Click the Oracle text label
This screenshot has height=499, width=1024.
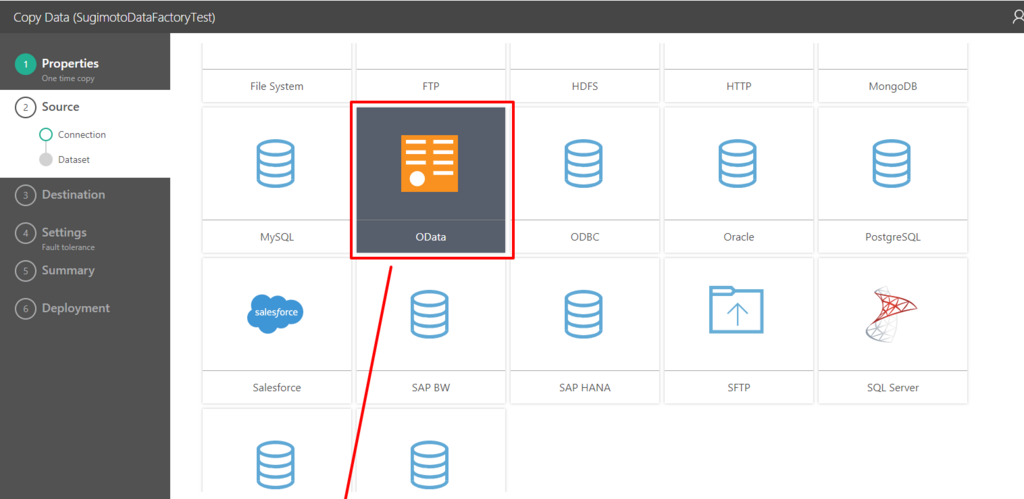(x=739, y=237)
